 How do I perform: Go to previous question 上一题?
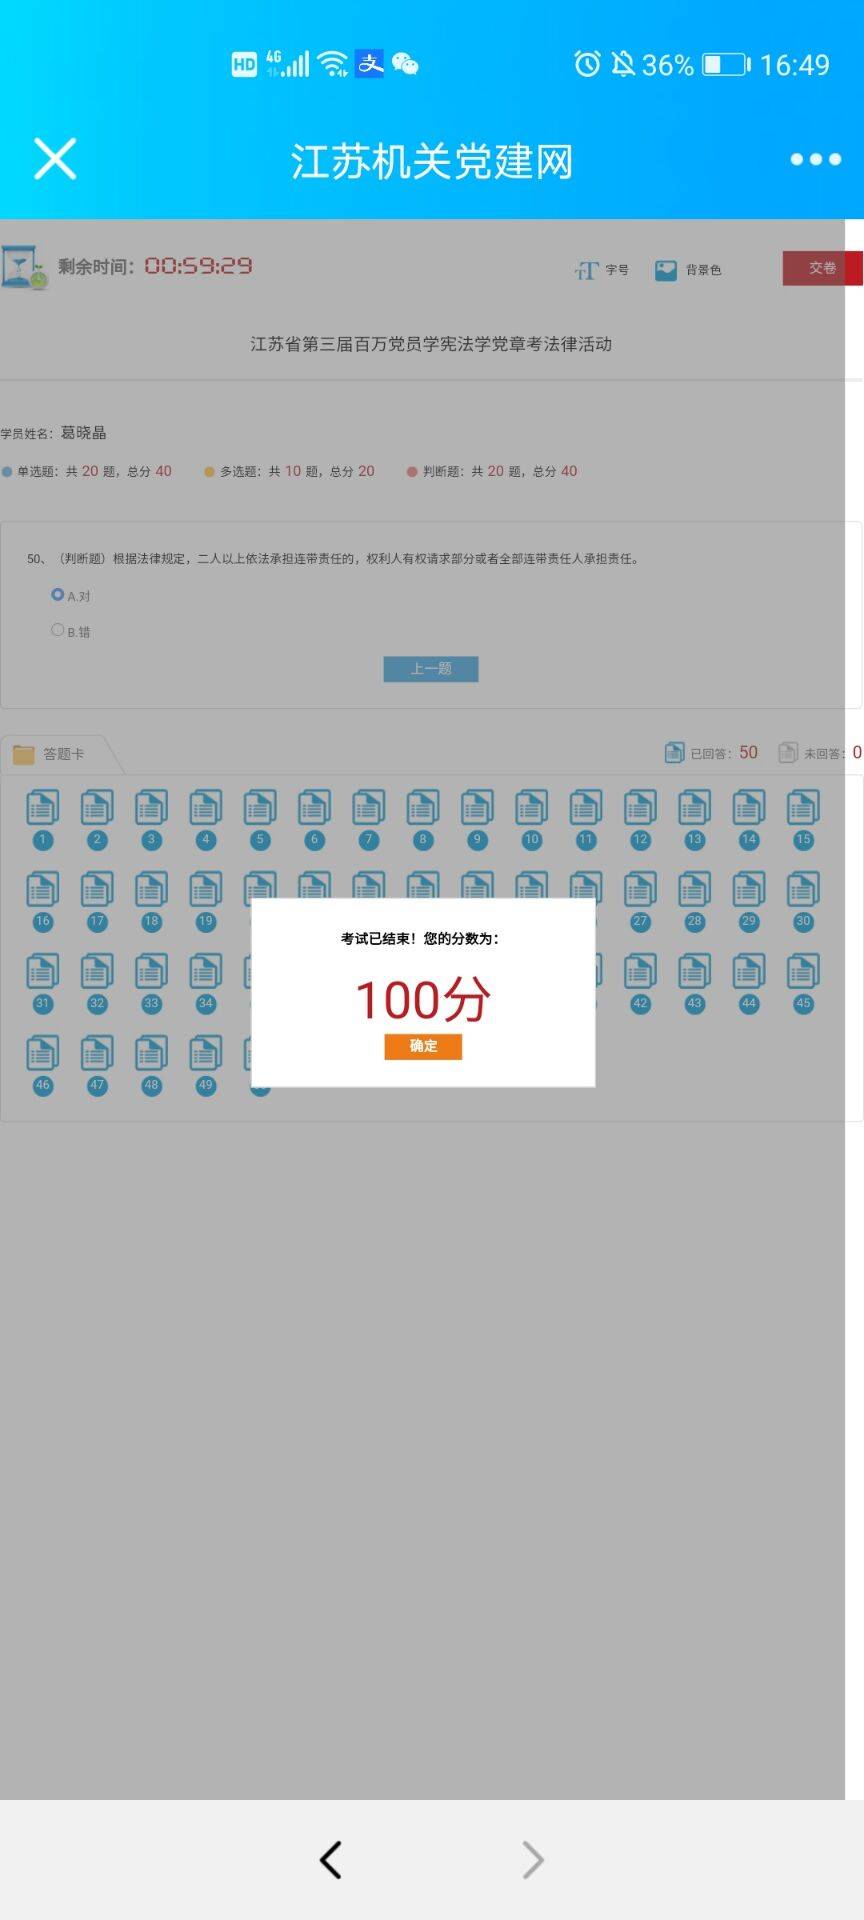[431, 669]
